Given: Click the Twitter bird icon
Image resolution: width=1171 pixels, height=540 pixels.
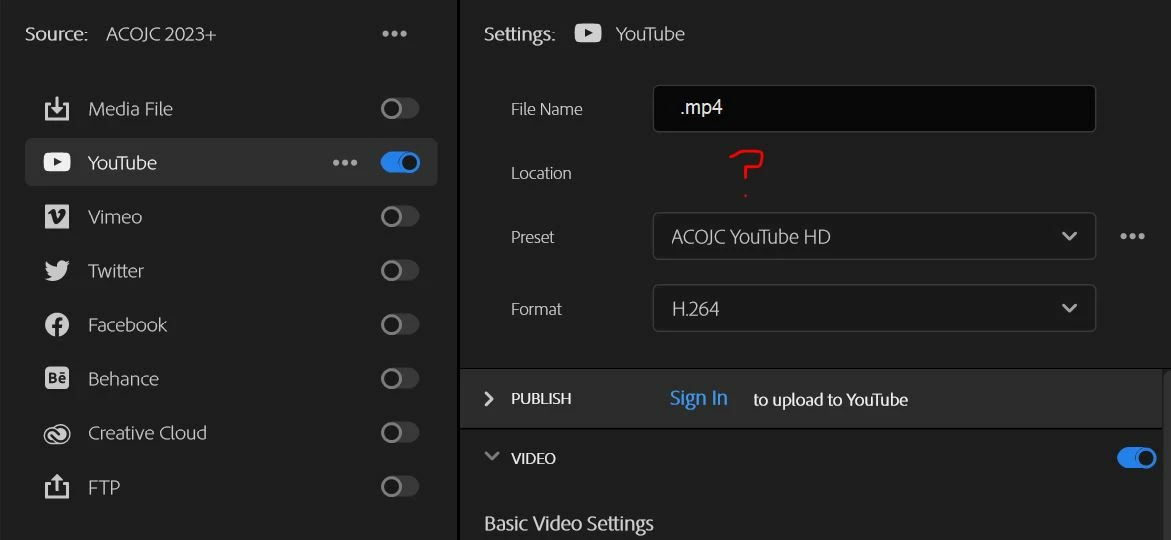Looking at the screenshot, I should coord(57,270).
